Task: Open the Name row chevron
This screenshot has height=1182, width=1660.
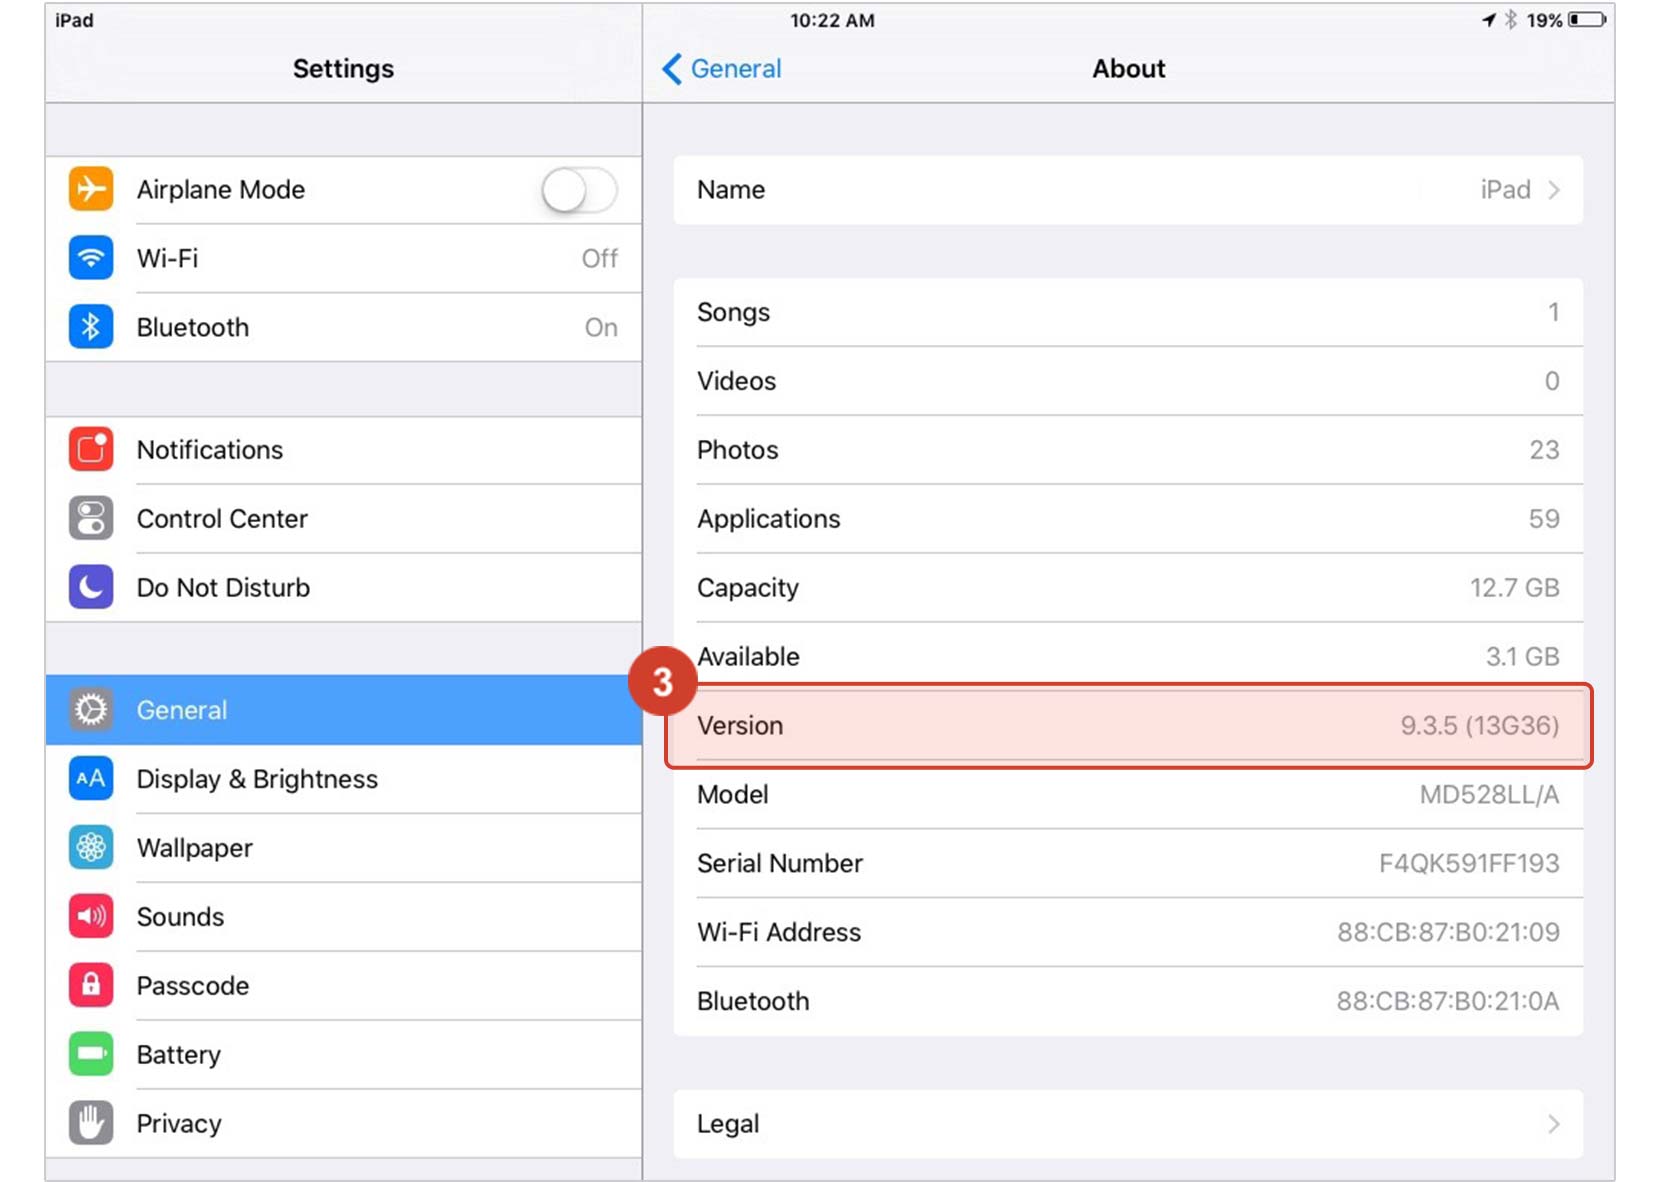Action: [1554, 190]
